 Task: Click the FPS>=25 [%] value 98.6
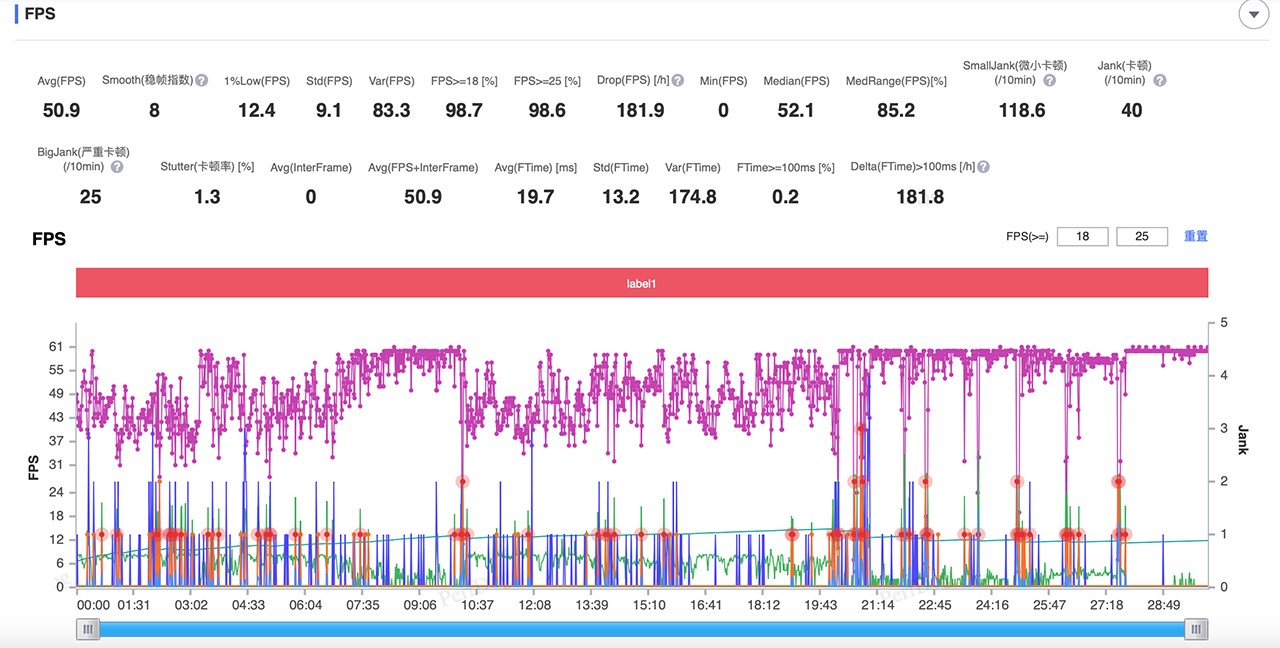point(547,110)
